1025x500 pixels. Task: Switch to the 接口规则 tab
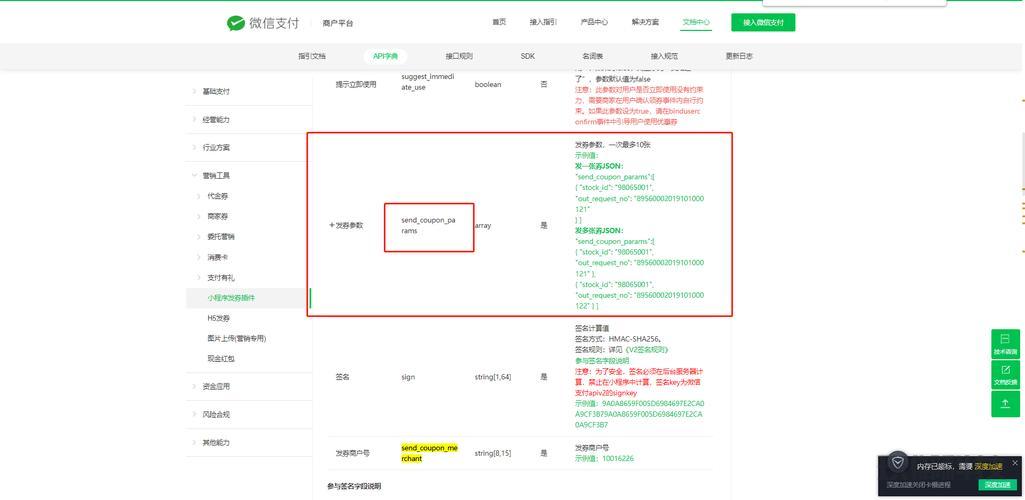(x=459, y=56)
